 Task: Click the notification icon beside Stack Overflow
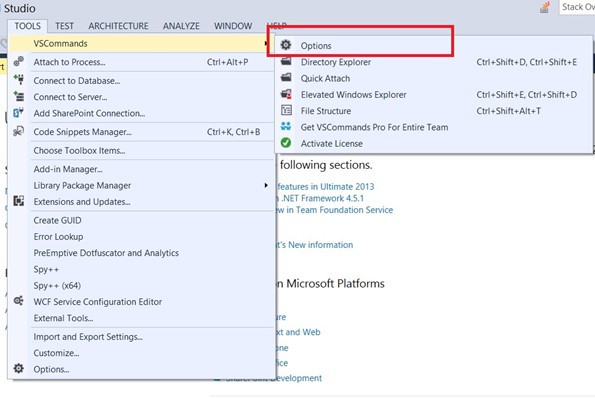pyautogui.click(x=545, y=7)
